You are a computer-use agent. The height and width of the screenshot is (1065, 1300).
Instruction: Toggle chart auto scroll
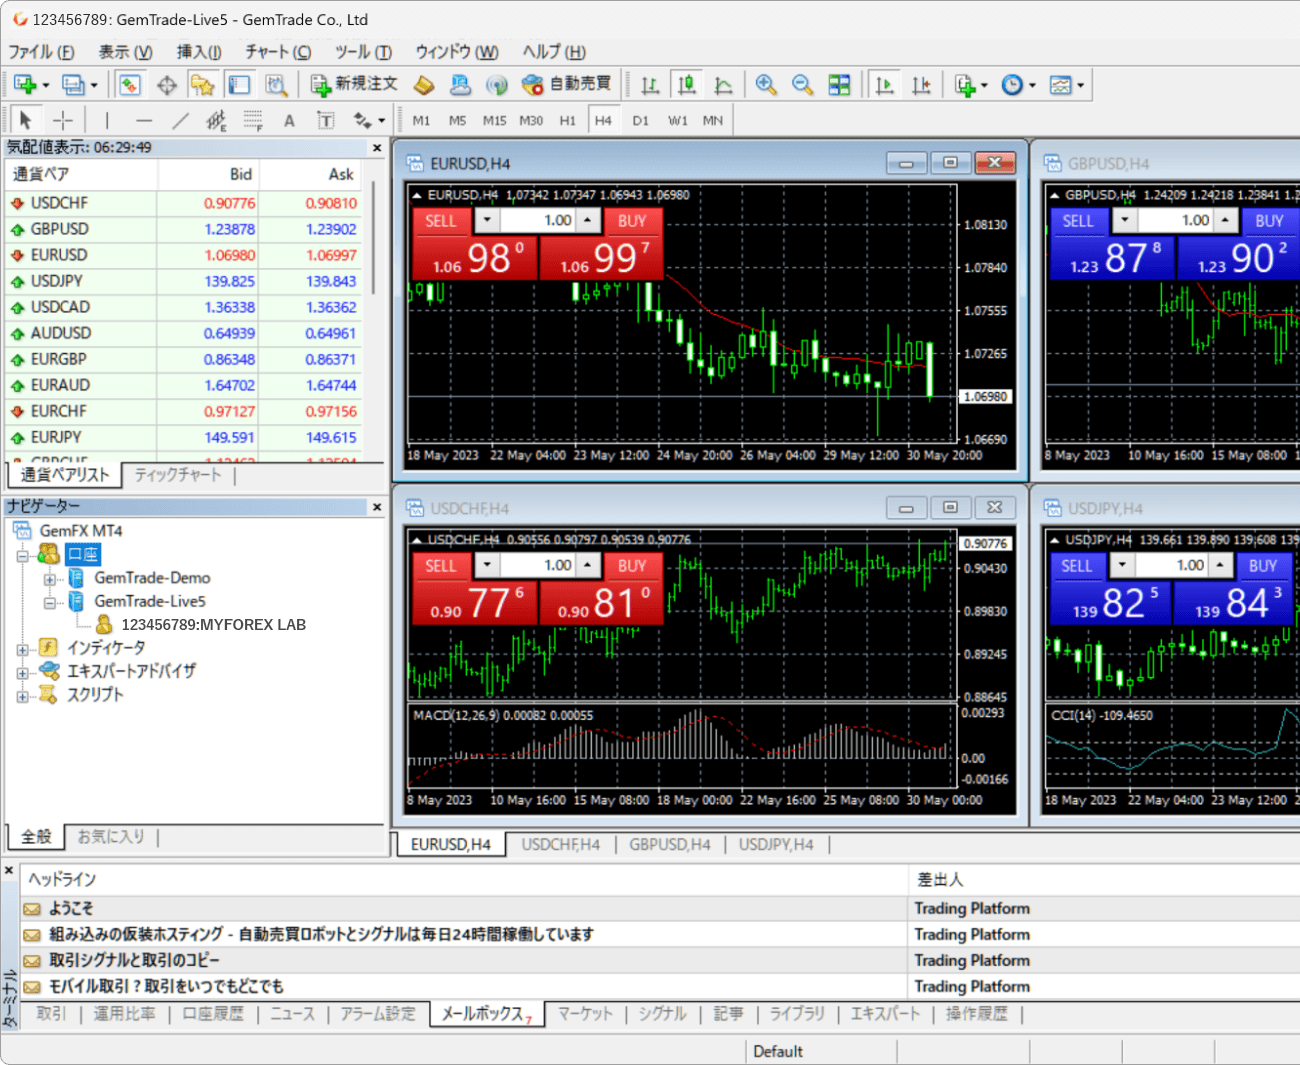point(884,85)
